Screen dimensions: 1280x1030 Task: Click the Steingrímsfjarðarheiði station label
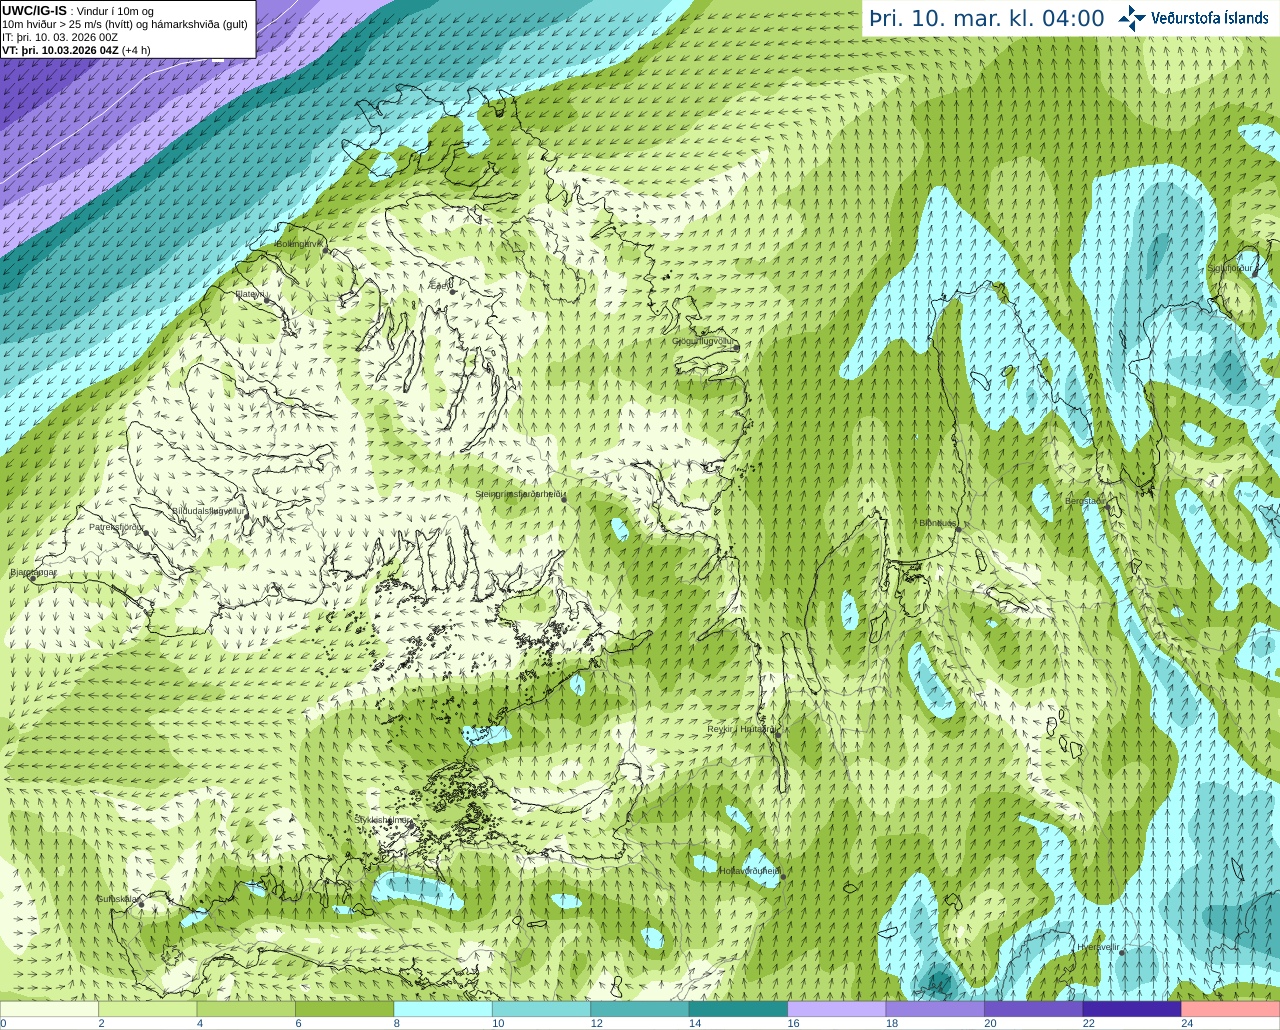point(519,494)
